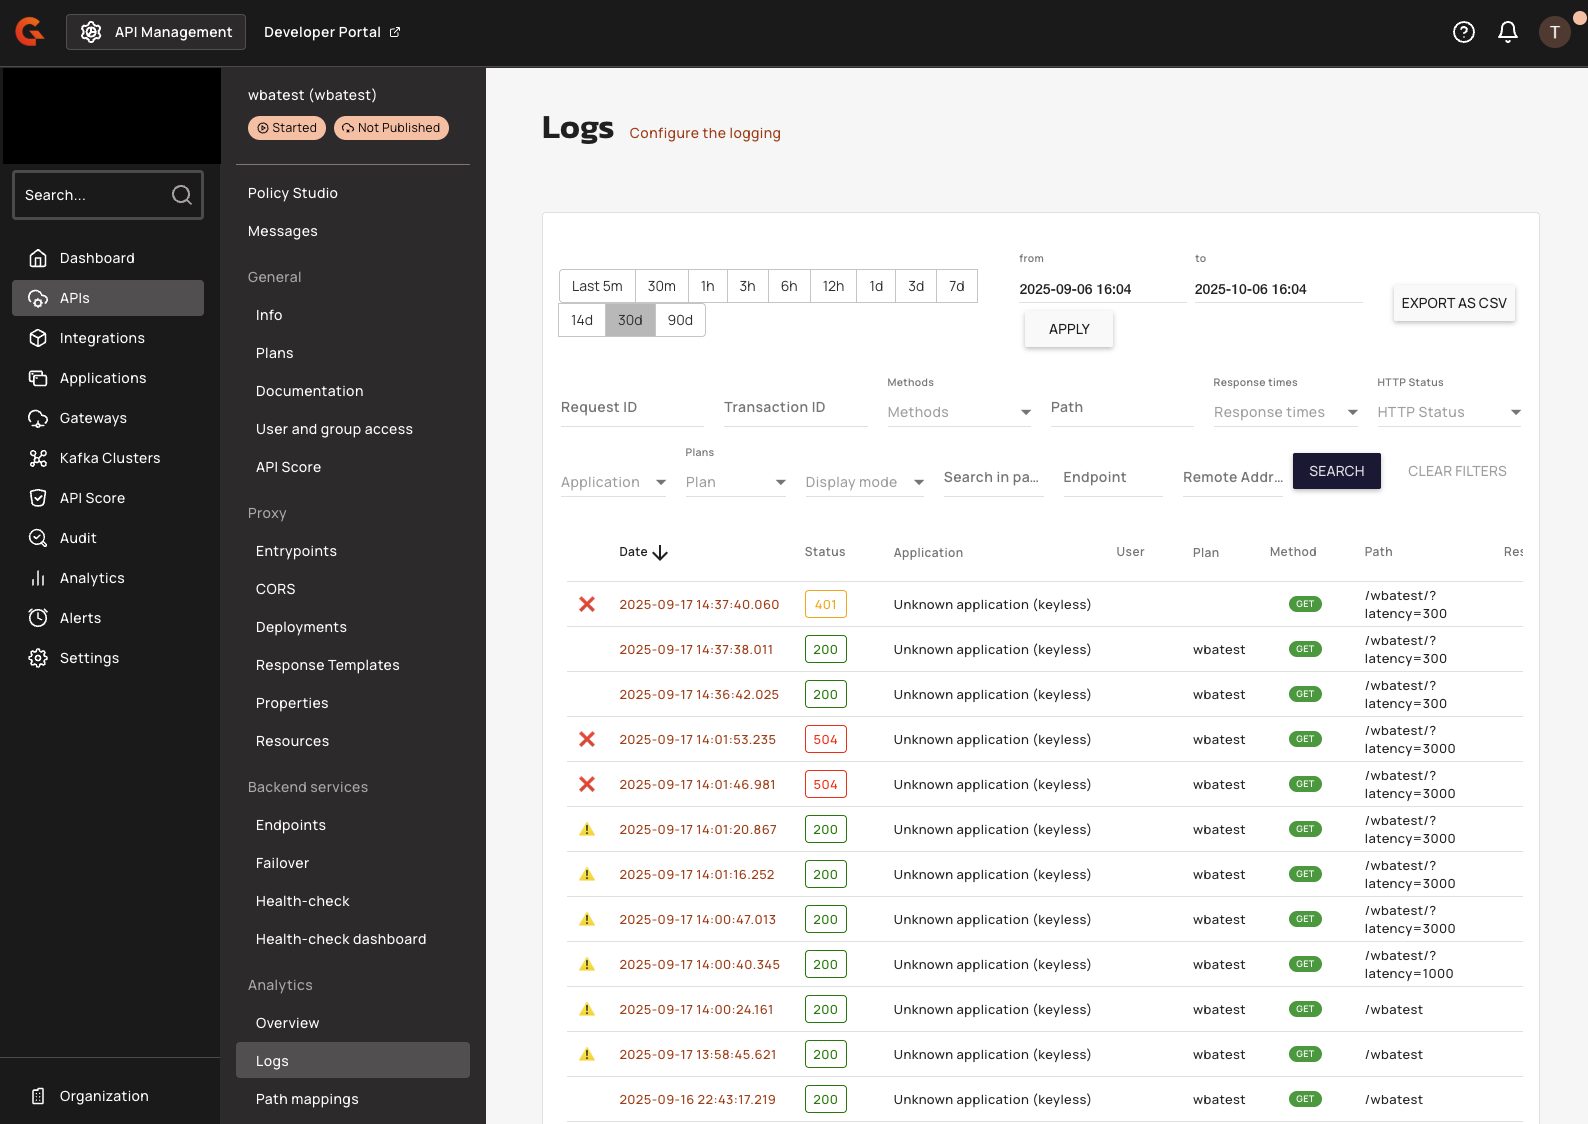Navigate to Health-check dashboard
This screenshot has width=1588, height=1124.
[341, 939]
